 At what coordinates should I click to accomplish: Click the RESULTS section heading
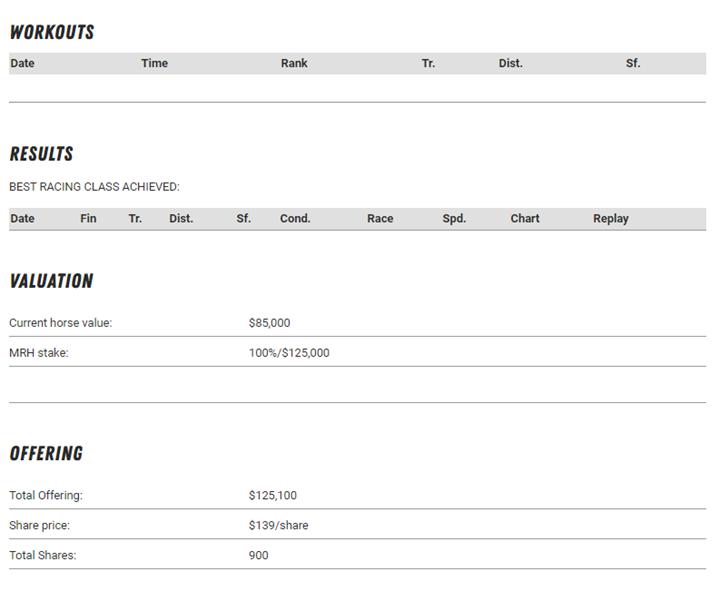pyautogui.click(x=41, y=154)
